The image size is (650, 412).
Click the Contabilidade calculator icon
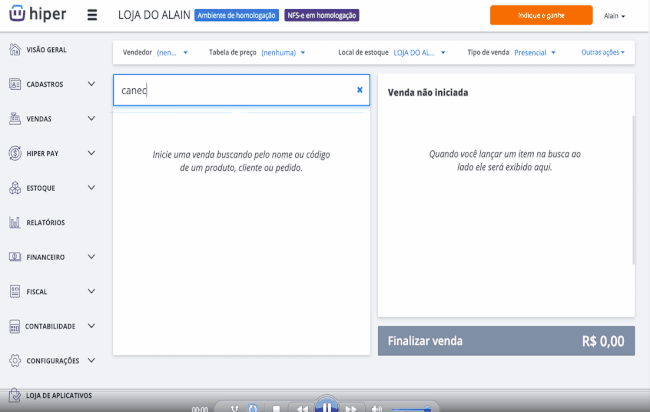click(15, 326)
